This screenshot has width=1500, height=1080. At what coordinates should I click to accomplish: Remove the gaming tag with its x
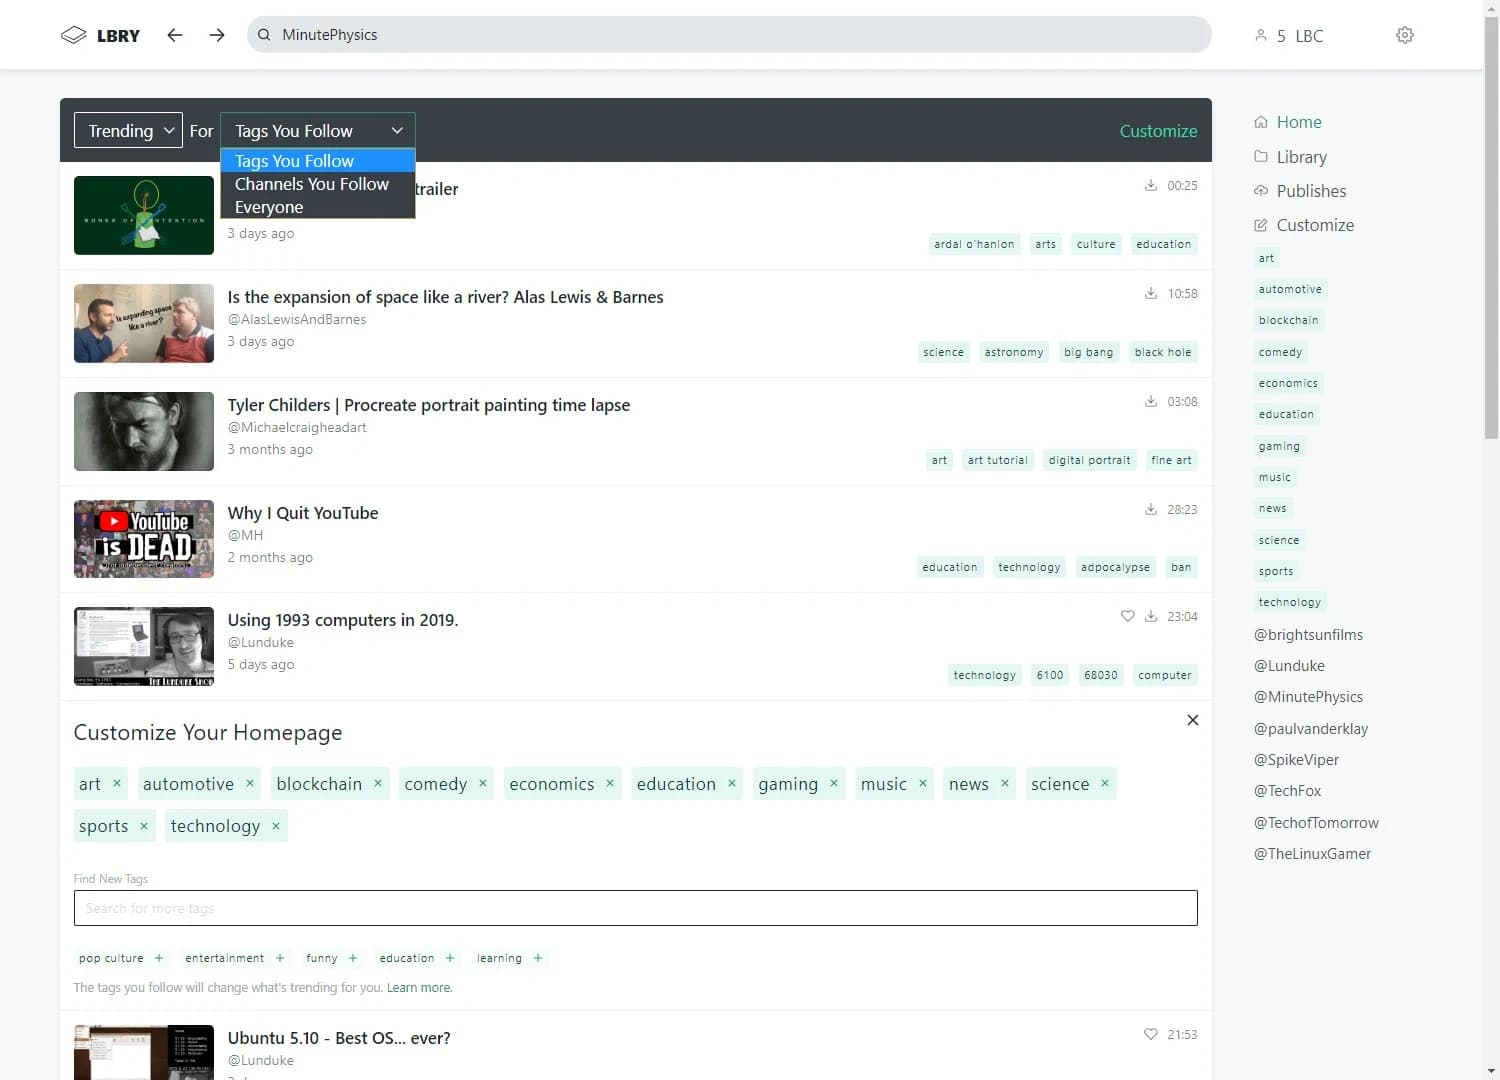click(x=834, y=783)
